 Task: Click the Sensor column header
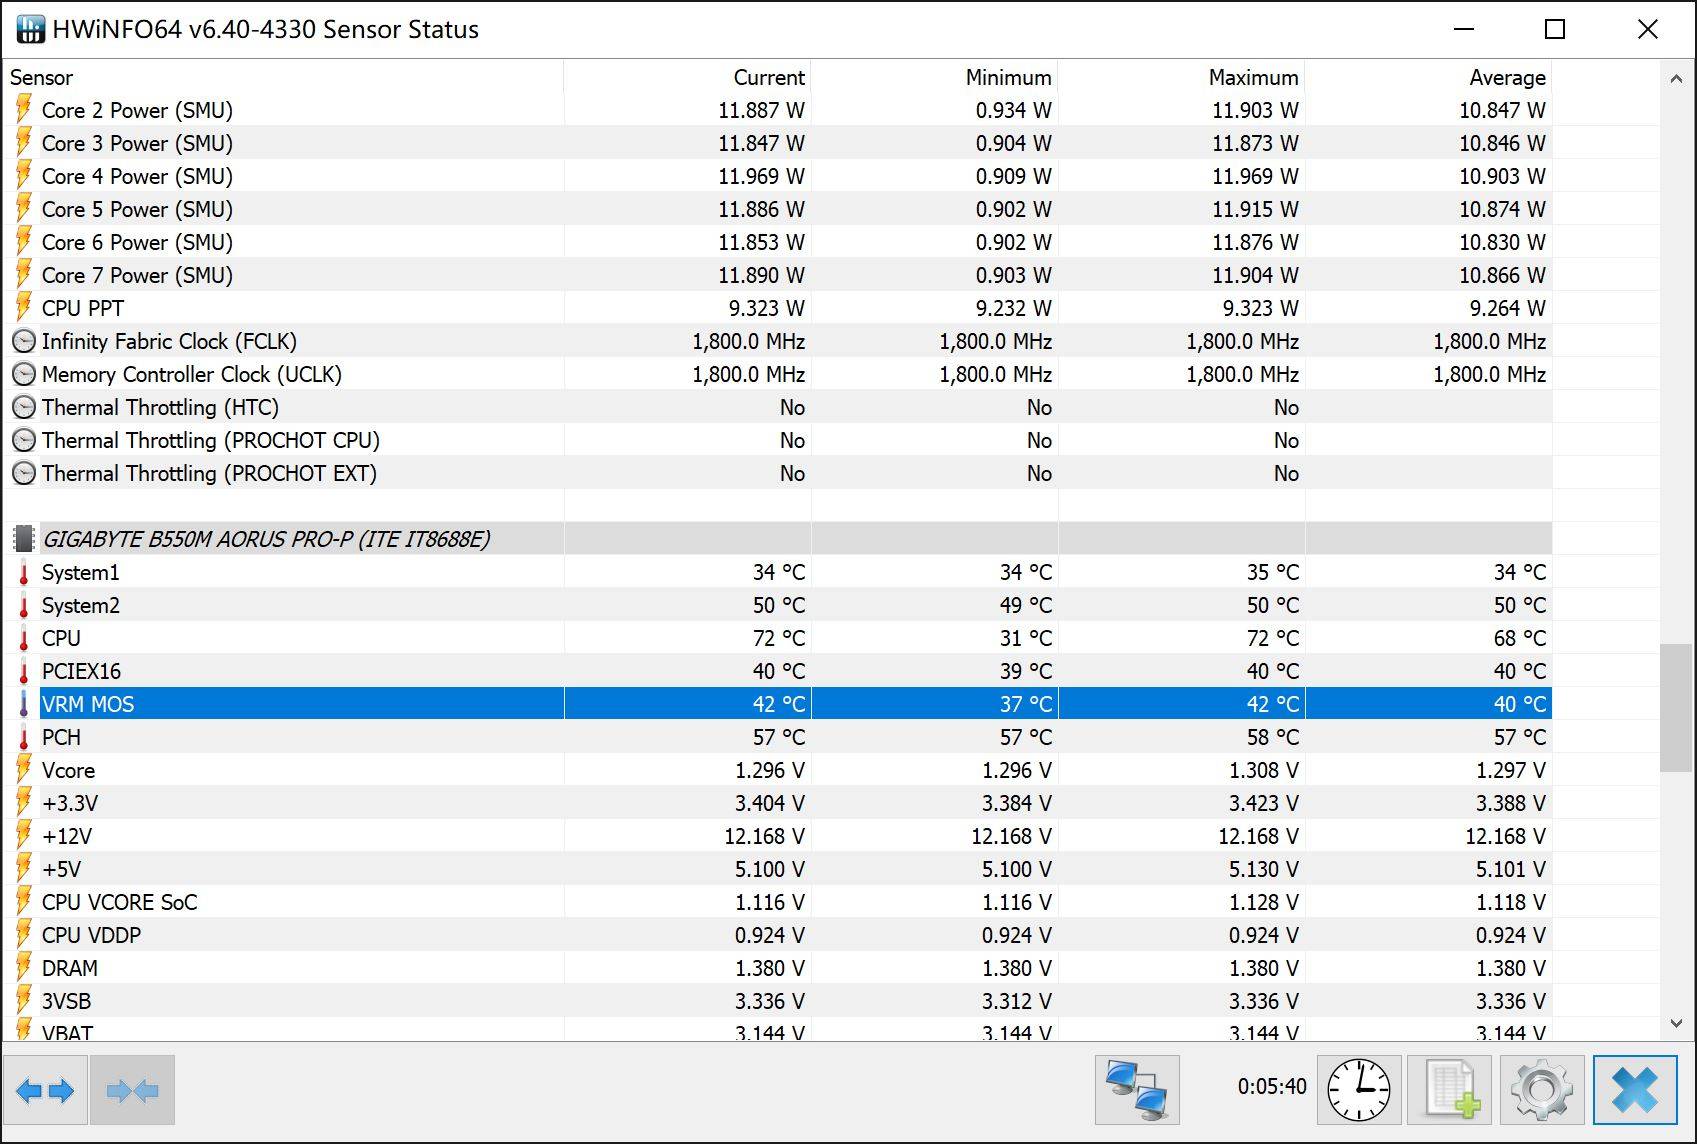tap(42, 78)
